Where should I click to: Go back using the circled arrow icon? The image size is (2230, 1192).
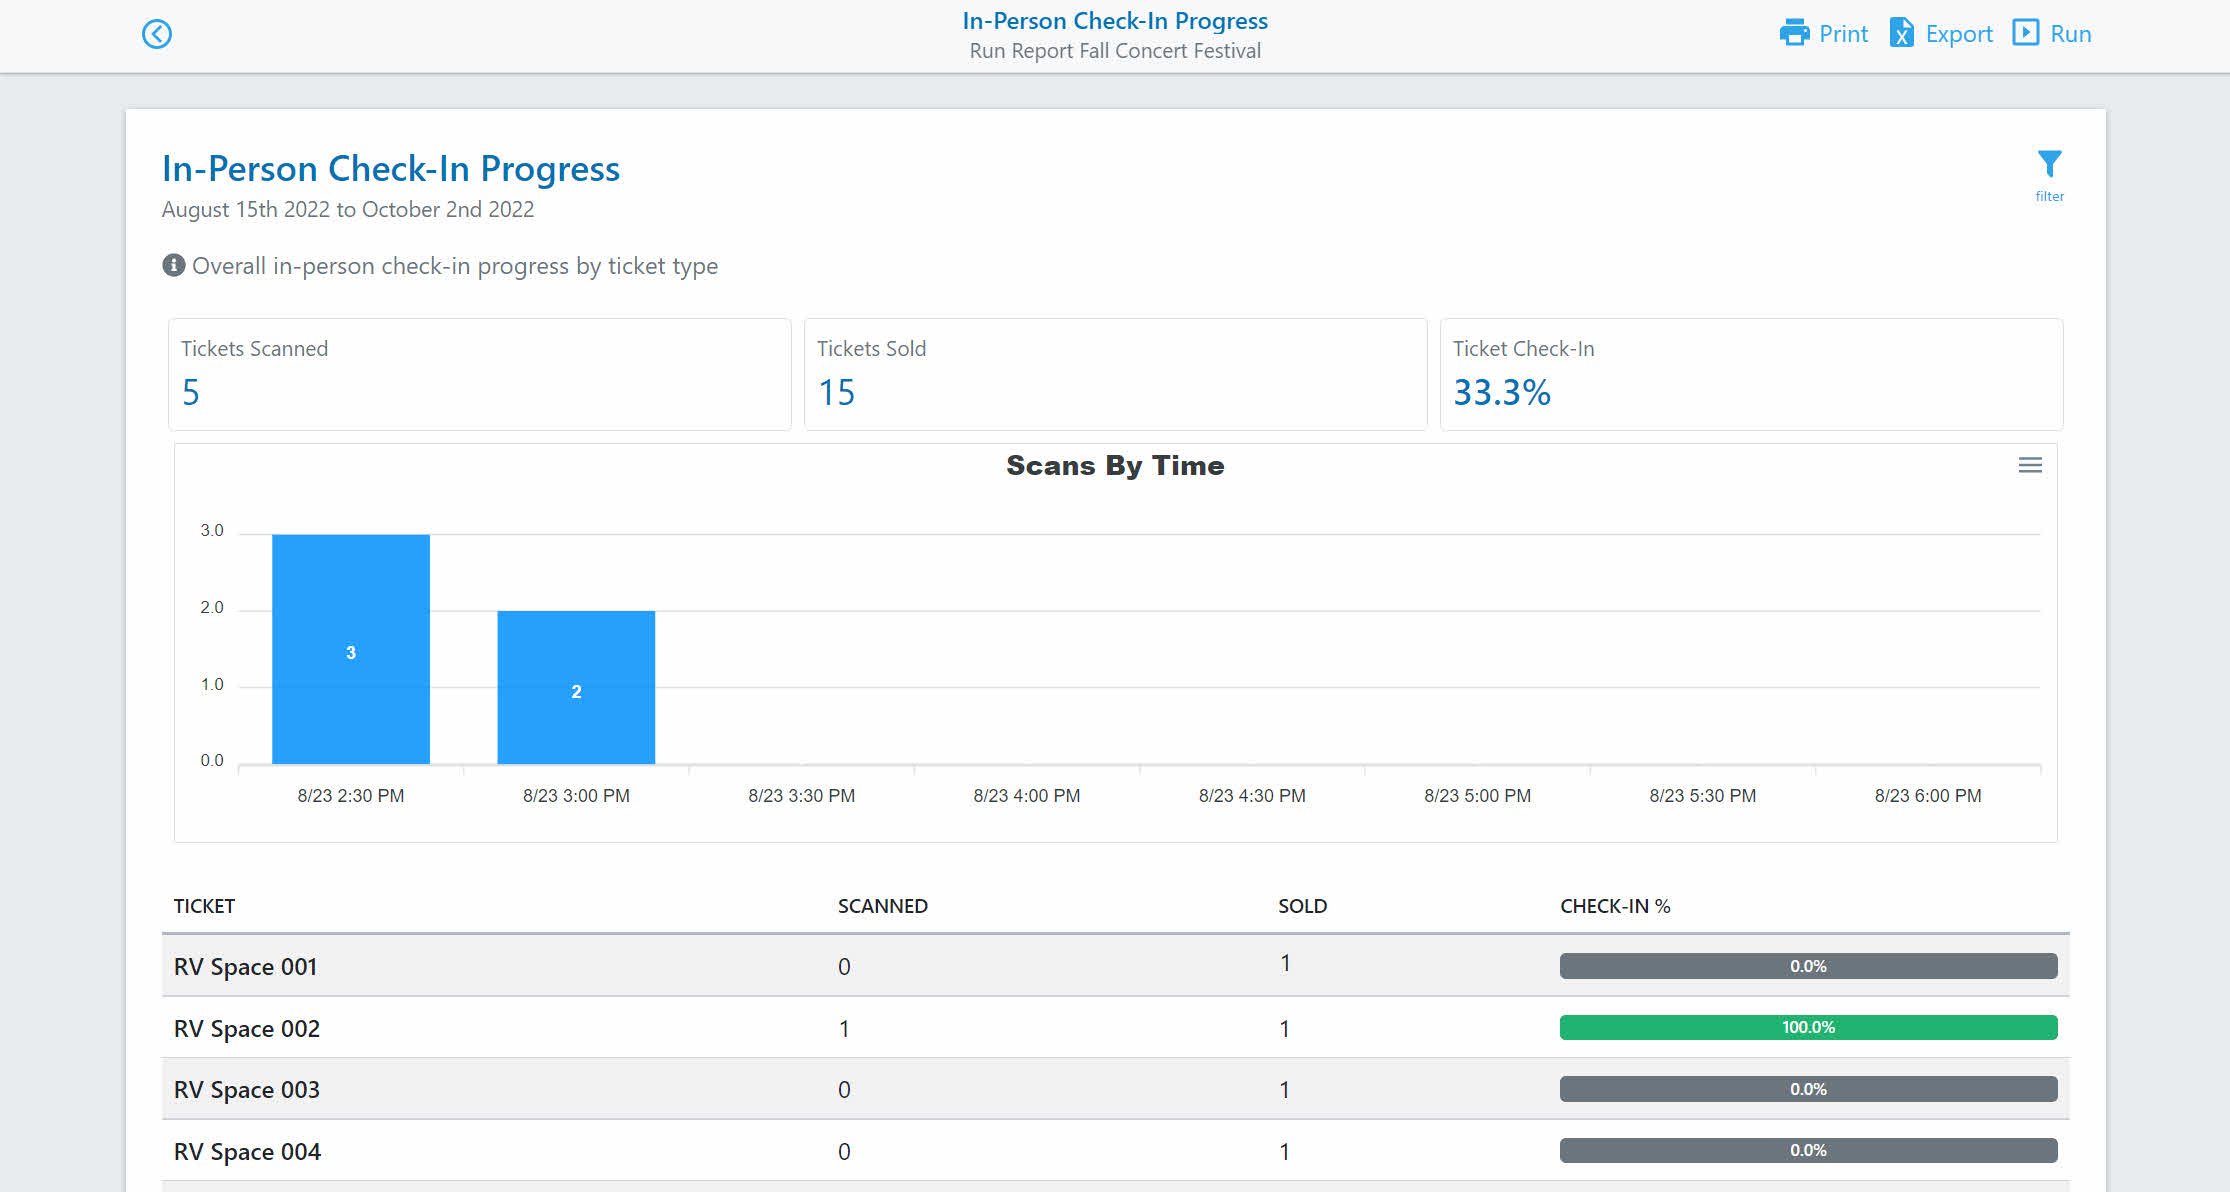pyautogui.click(x=157, y=34)
